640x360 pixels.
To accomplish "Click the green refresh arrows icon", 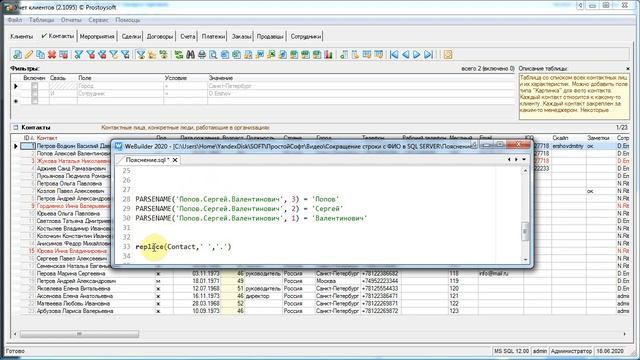I will [179, 54].
